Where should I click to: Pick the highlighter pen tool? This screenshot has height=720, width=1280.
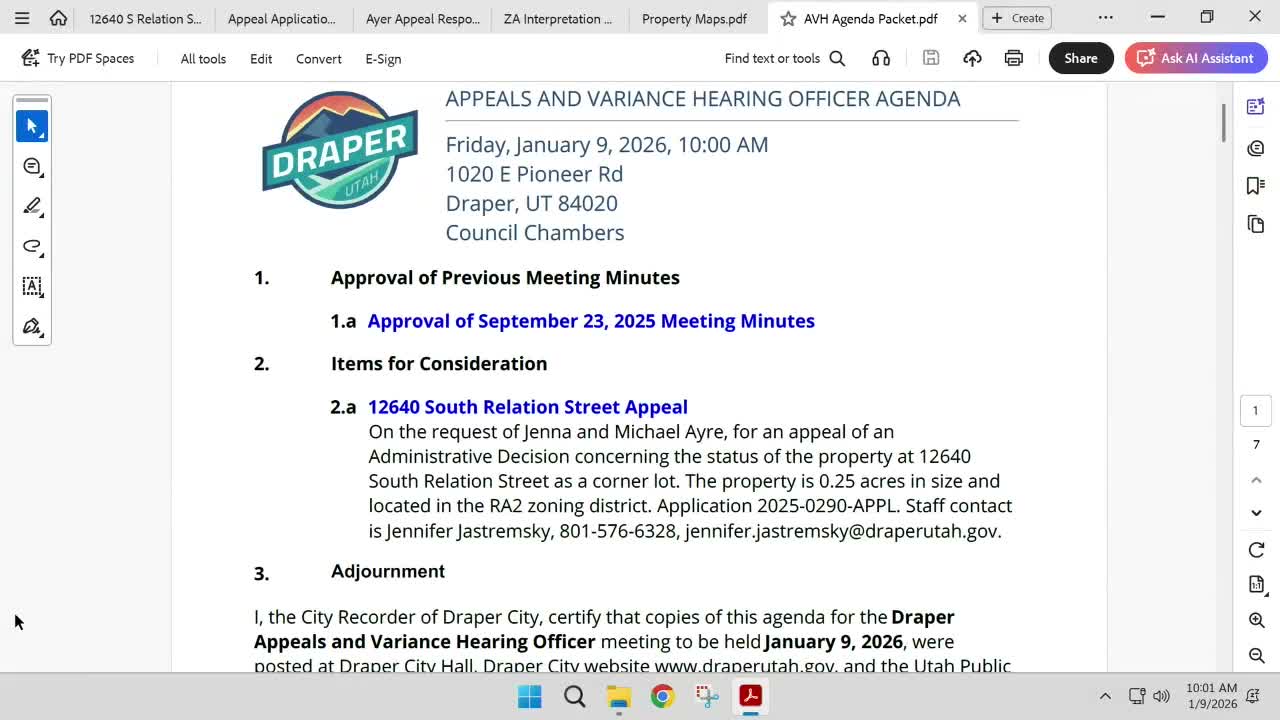[32, 206]
